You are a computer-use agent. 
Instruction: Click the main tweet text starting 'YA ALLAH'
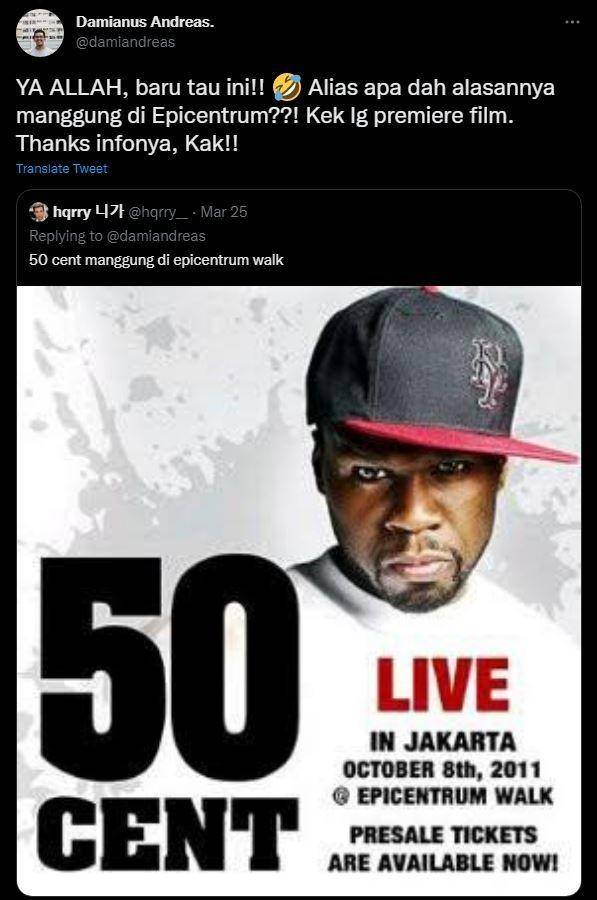285,115
